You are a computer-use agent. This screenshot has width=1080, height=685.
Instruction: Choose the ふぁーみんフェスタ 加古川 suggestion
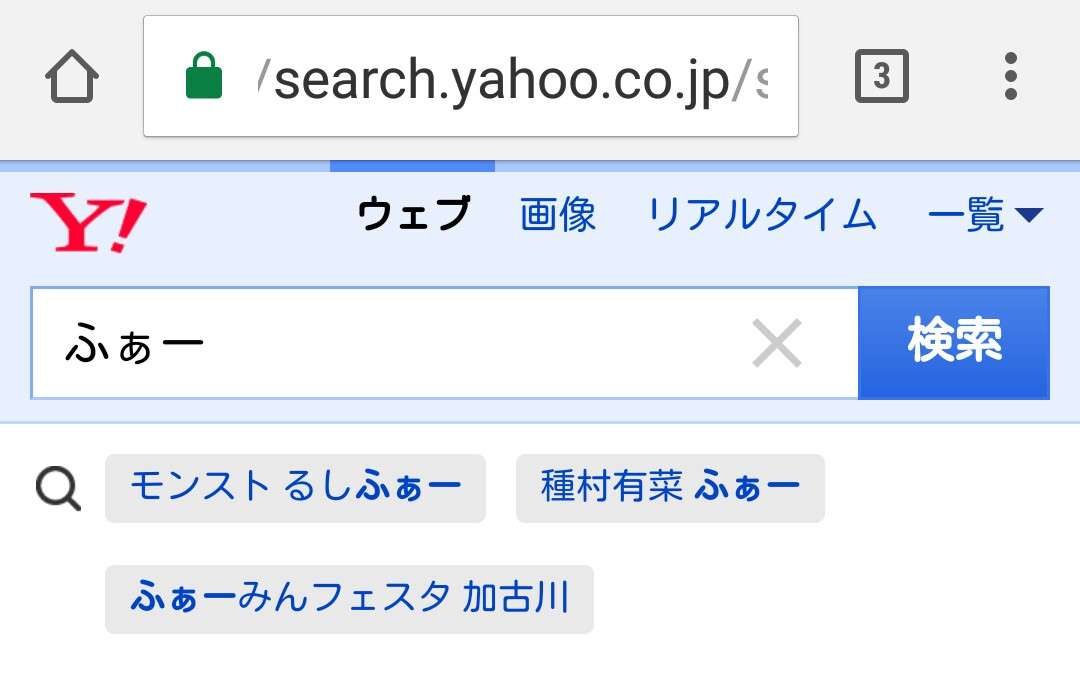(x=349, y=599)
